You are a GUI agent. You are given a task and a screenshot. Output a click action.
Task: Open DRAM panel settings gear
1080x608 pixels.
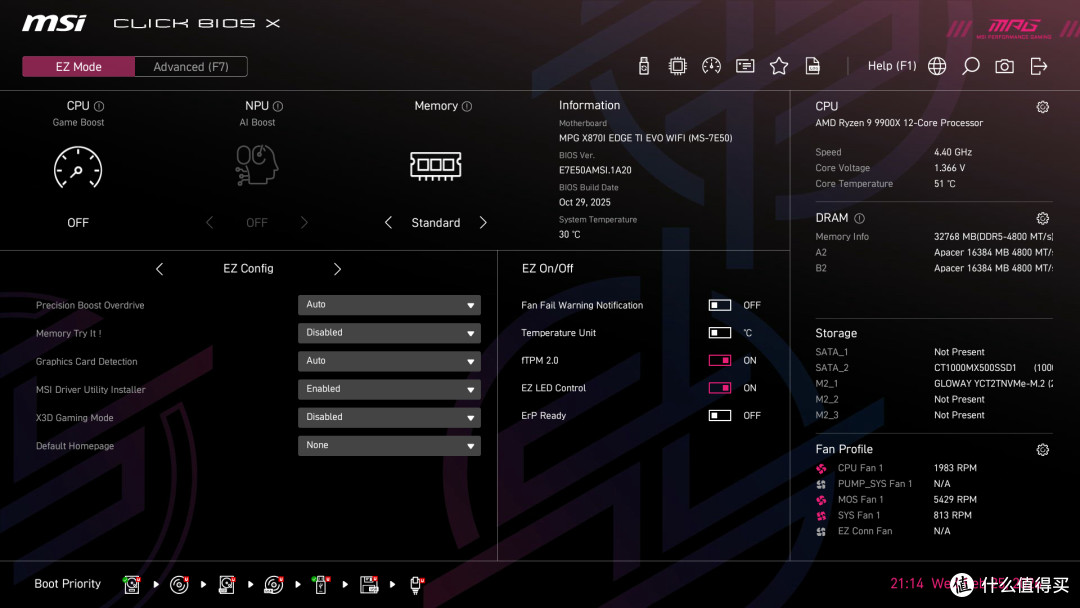(1043, 218)
